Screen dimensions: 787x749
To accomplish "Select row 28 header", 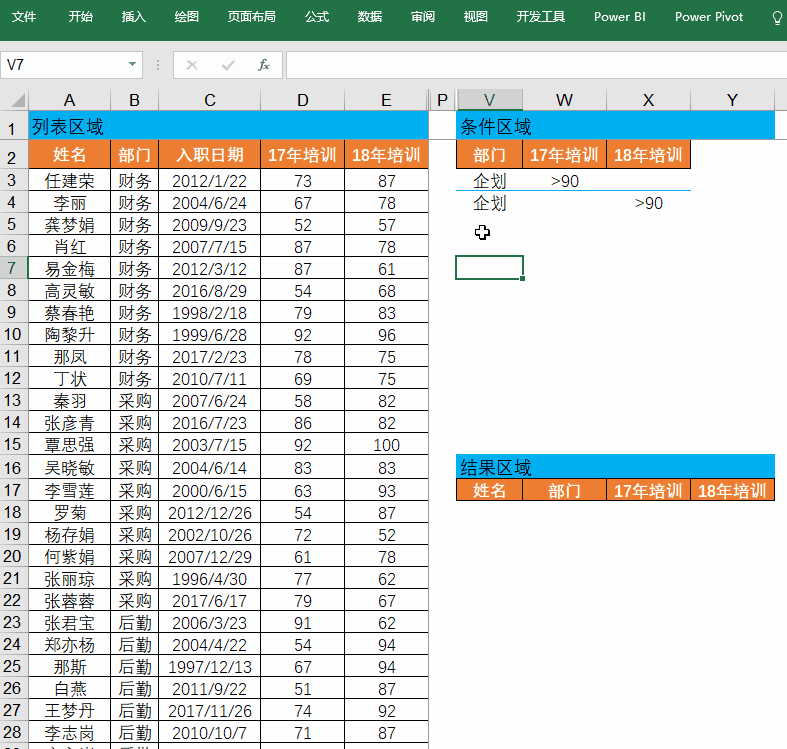I will 13,732.
